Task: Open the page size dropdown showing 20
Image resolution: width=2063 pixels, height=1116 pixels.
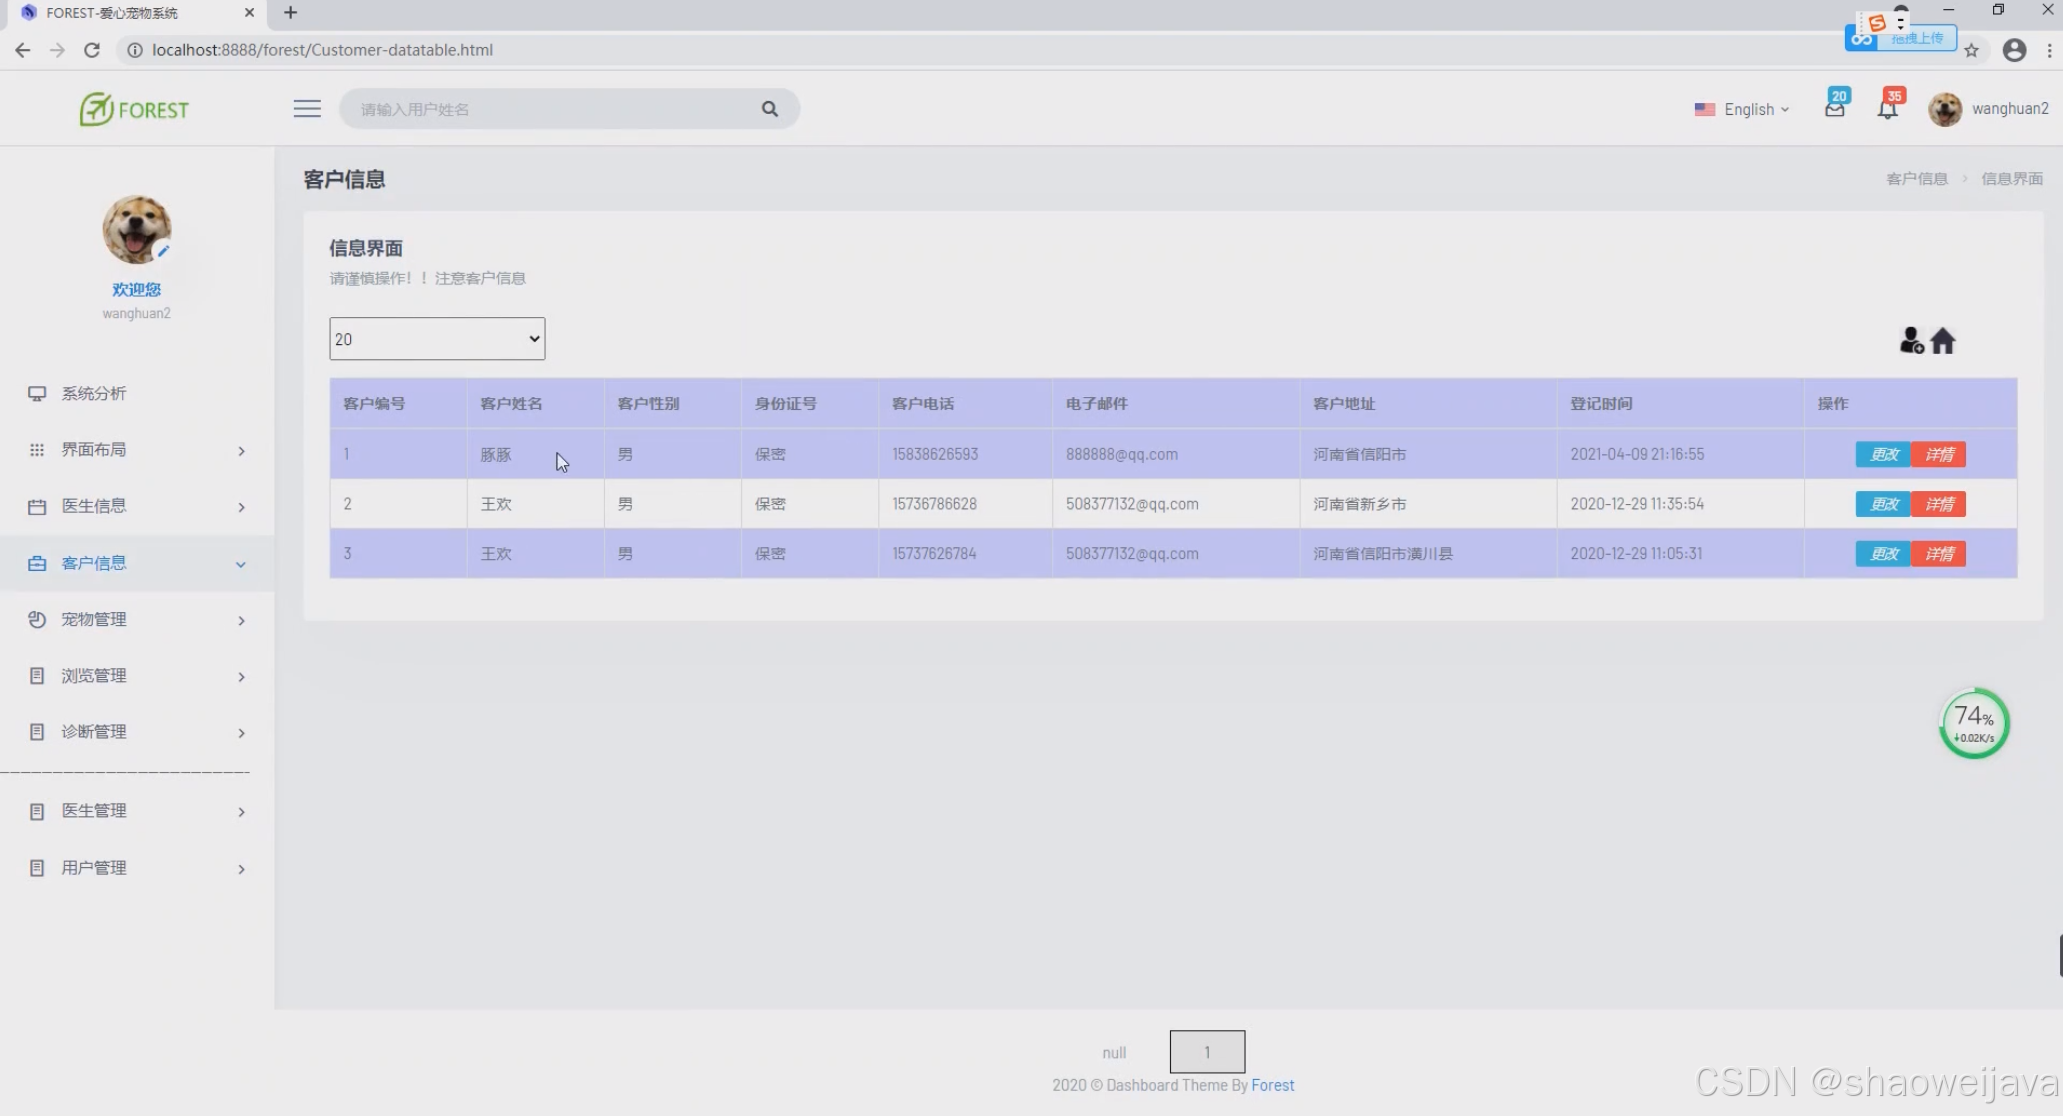Action: (437, 339)
